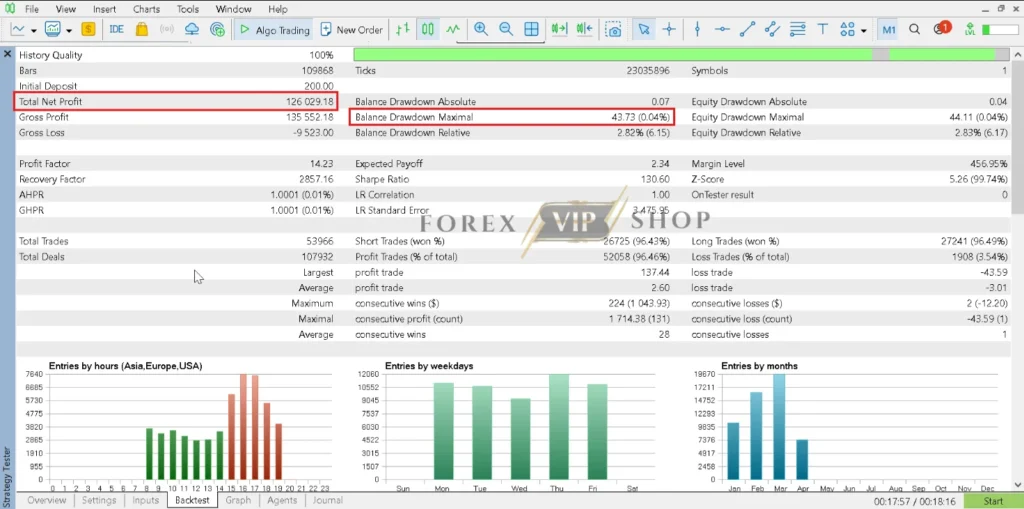Click the LVL connection level icon
The image size is (1024, 509).
[x=969, y=29]
